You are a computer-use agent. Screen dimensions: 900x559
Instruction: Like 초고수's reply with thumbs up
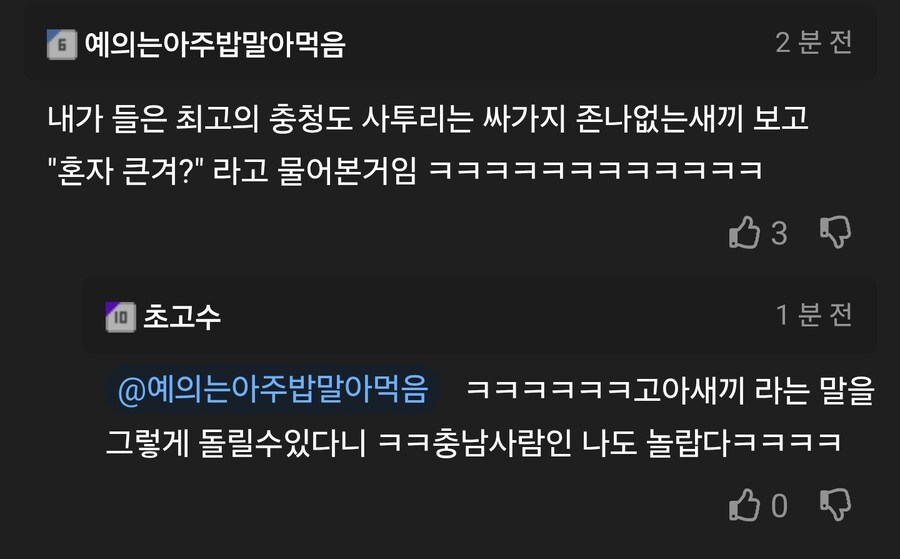click(744, 505)
